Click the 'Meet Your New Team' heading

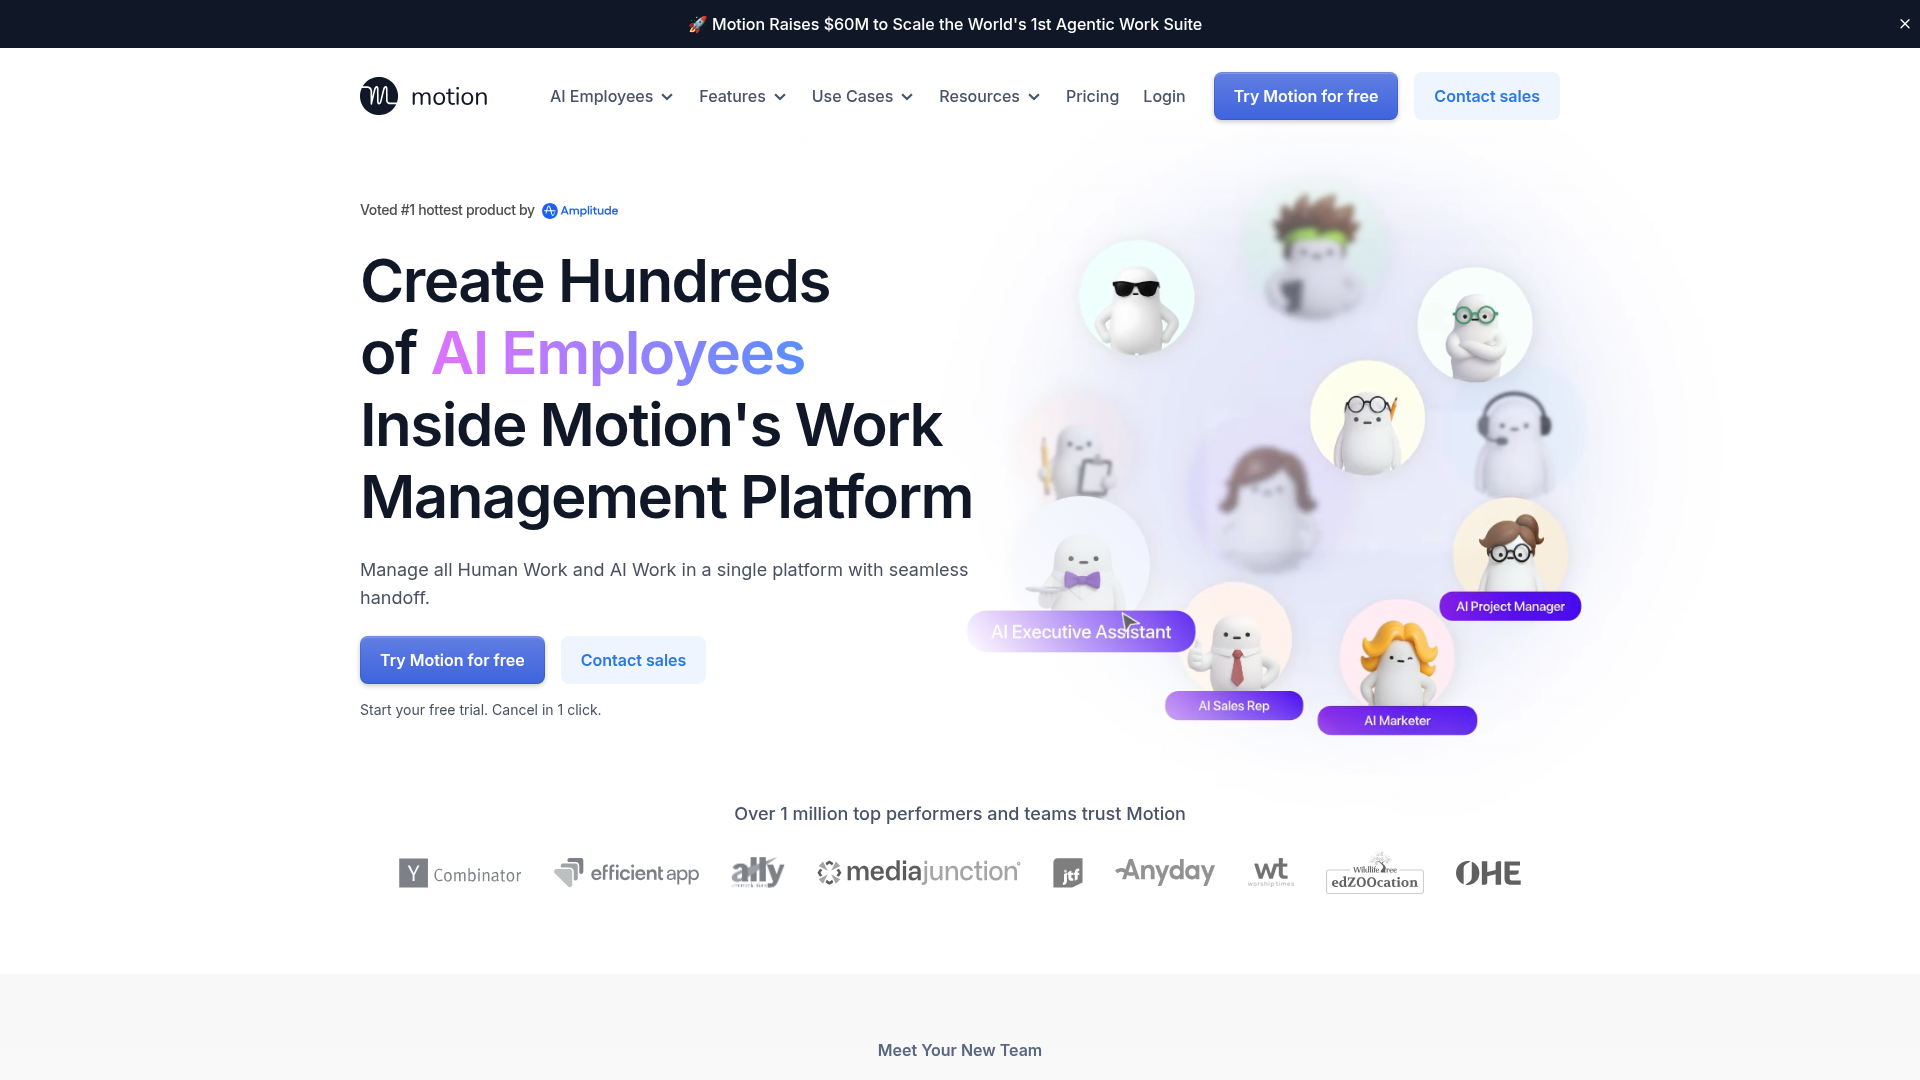[960, 1050]
